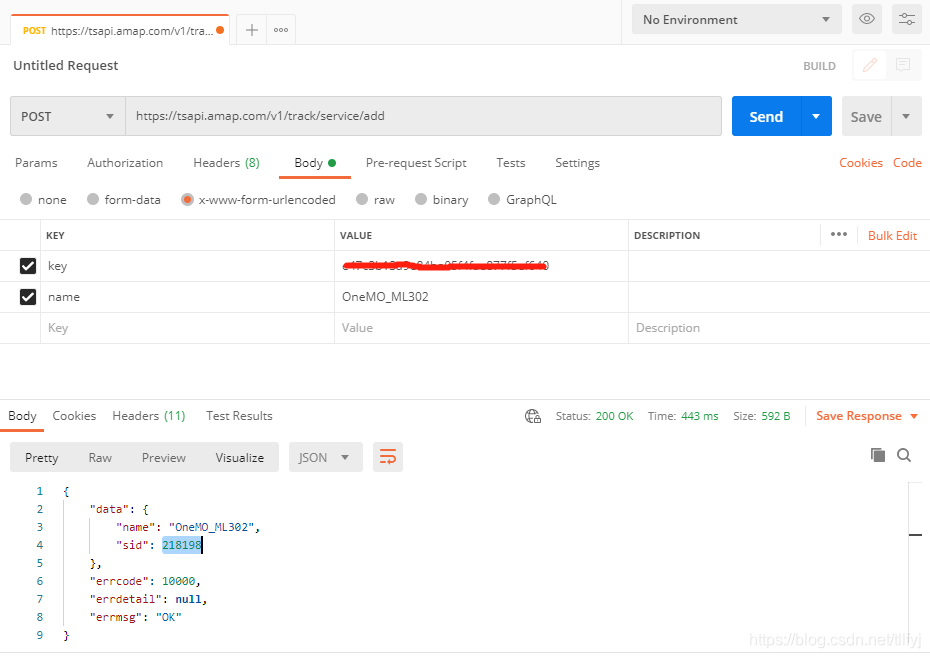Image resolution: width=930 pixels, height=658 pixels.
Task: Search the response with magnifier icon
Action: pyautogui.click(x=904, y=455)
